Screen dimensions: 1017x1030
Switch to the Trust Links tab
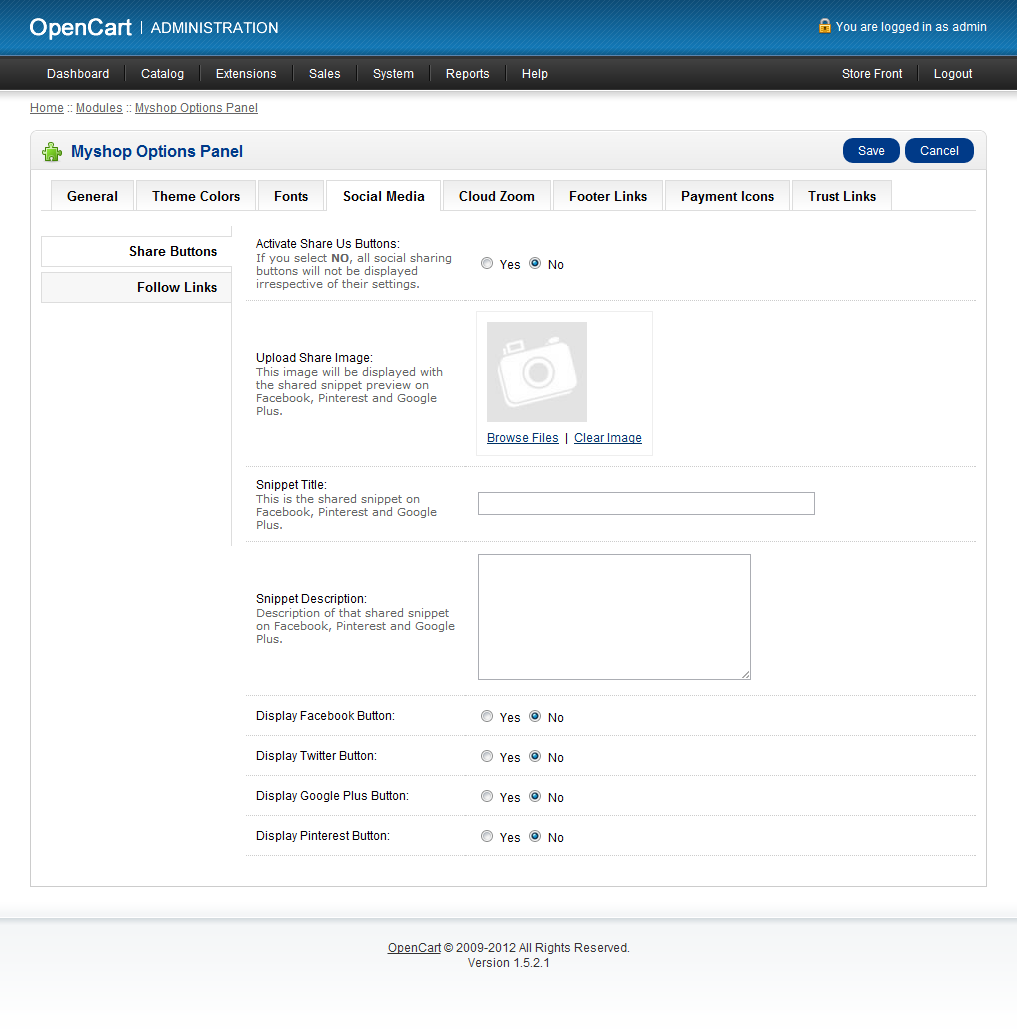(x=842, y=196)
